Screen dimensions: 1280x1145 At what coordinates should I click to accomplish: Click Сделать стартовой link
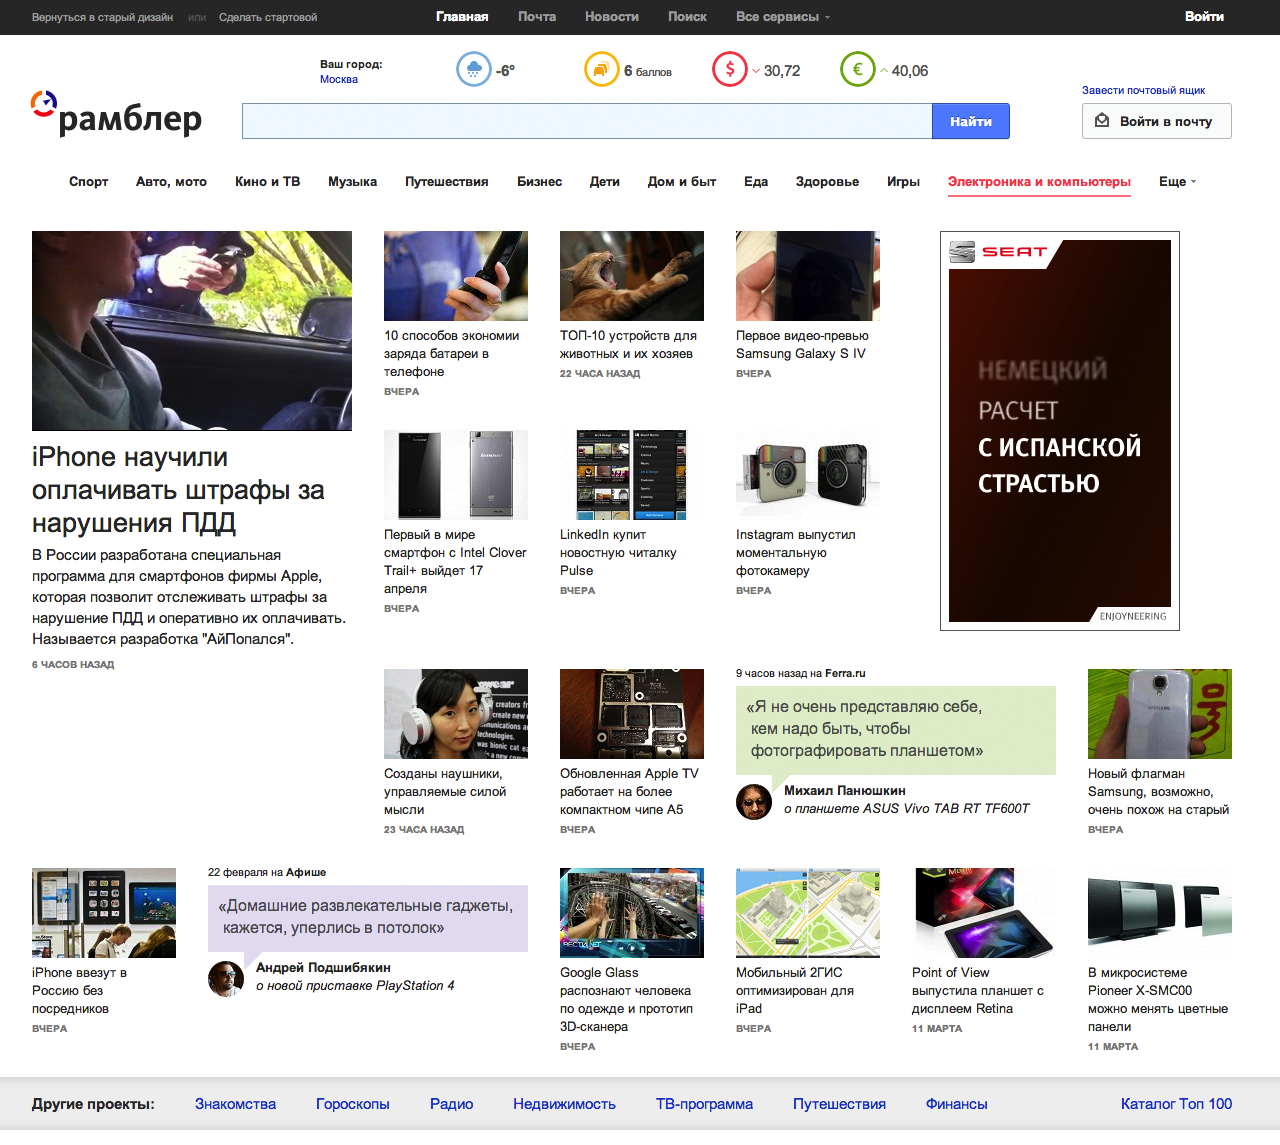tap(268, 17)
